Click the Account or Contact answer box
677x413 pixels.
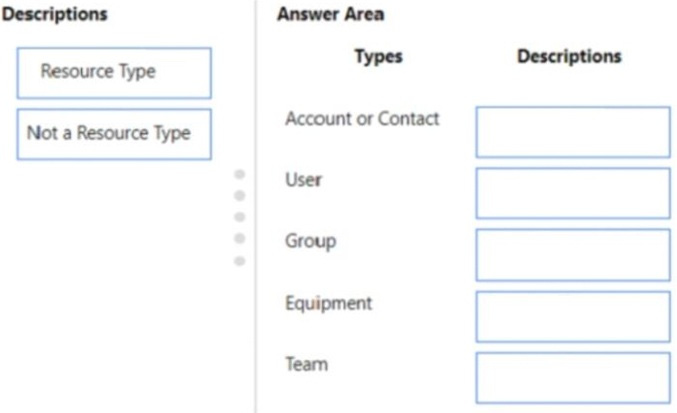pyautogui.click(x=573, y=132)
